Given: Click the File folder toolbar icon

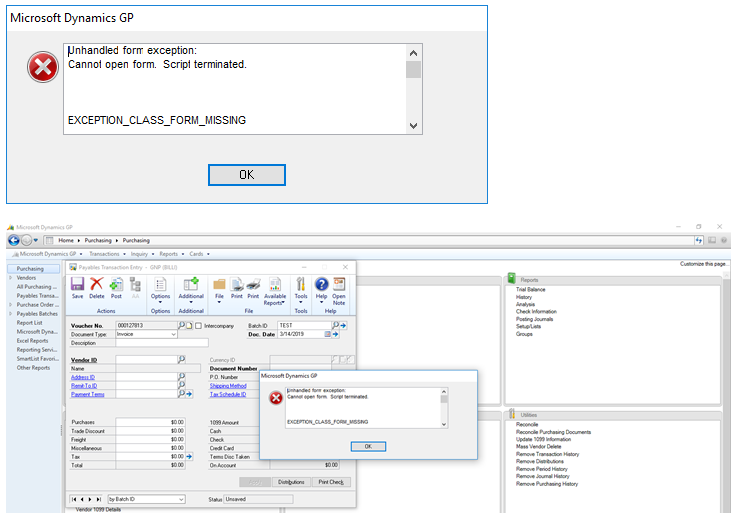Looking at the screenshot, I should point(219,284).
